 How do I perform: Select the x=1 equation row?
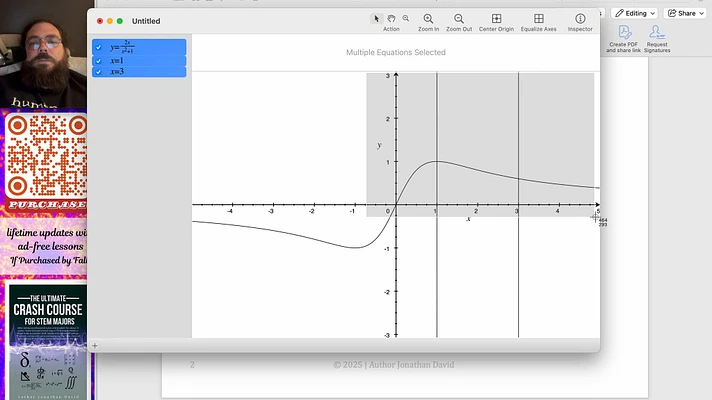(x=139, y=61)
